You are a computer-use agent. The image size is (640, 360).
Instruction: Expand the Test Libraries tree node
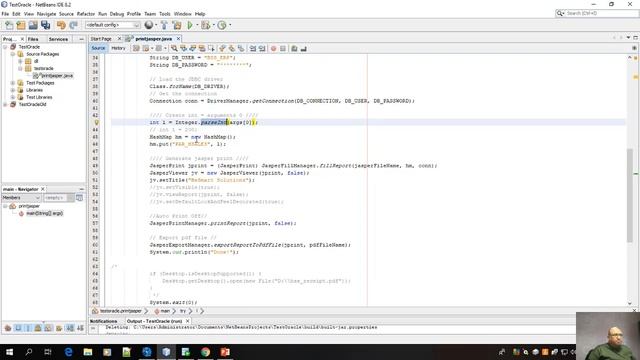click(x=13, y=97)
